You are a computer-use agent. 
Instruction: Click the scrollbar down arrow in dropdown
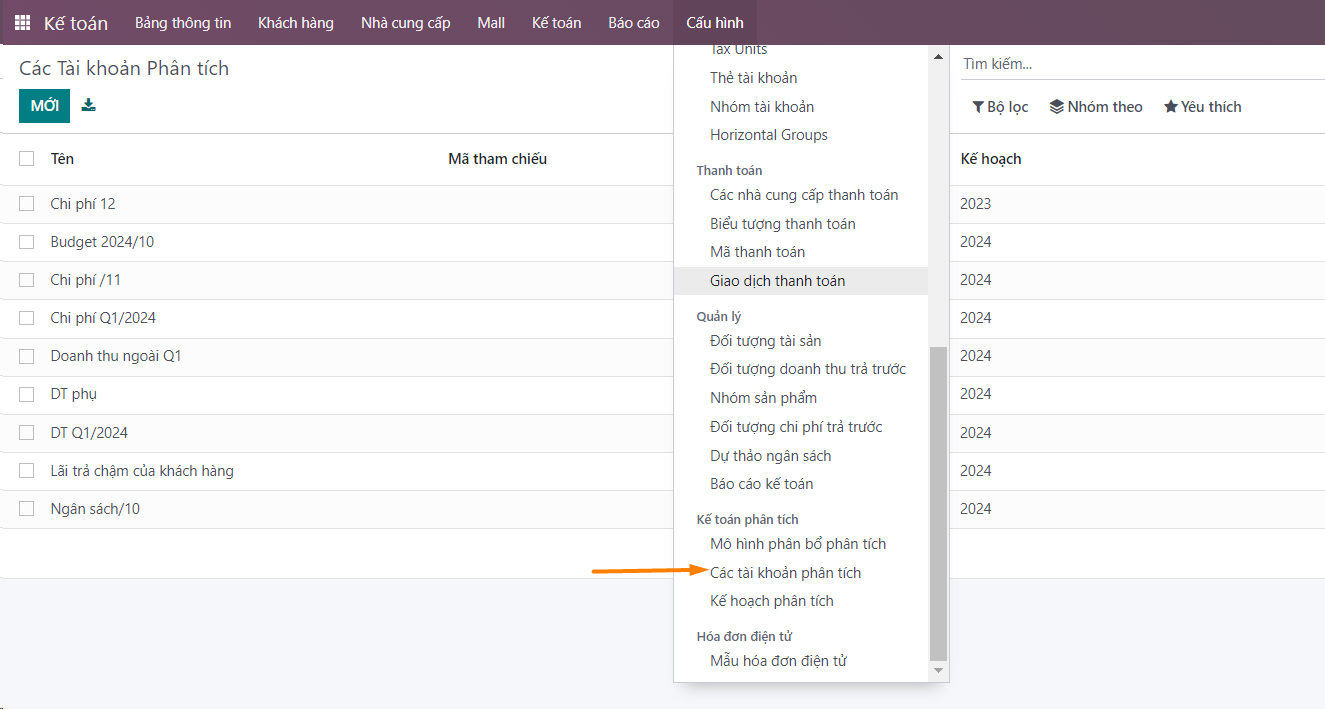click(x=938, y=670)
